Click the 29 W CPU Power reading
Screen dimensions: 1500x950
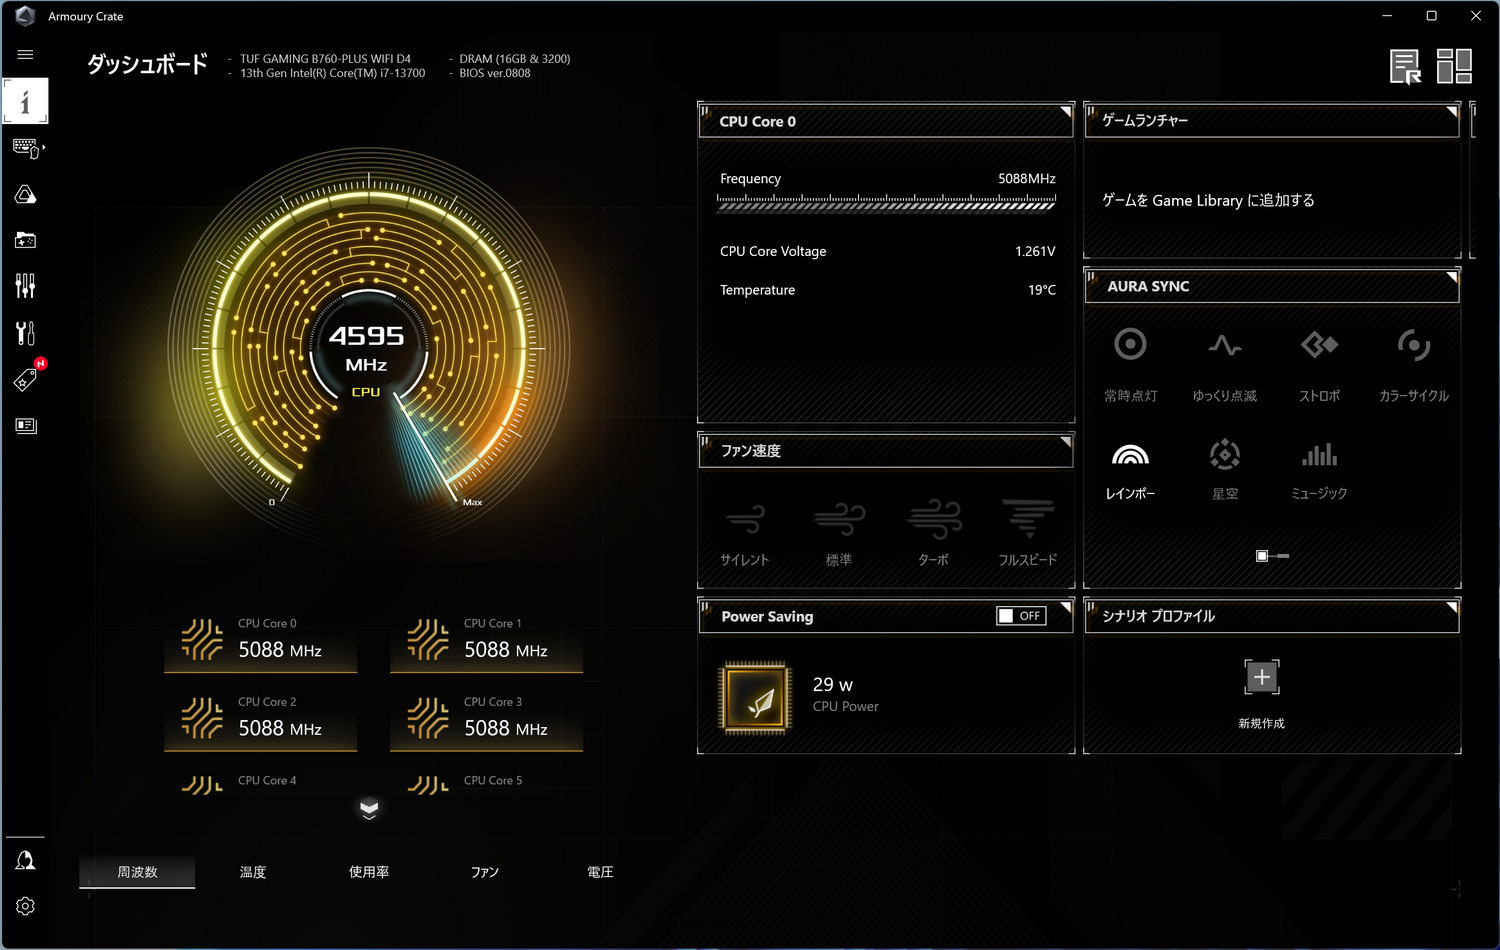point(833,685)
